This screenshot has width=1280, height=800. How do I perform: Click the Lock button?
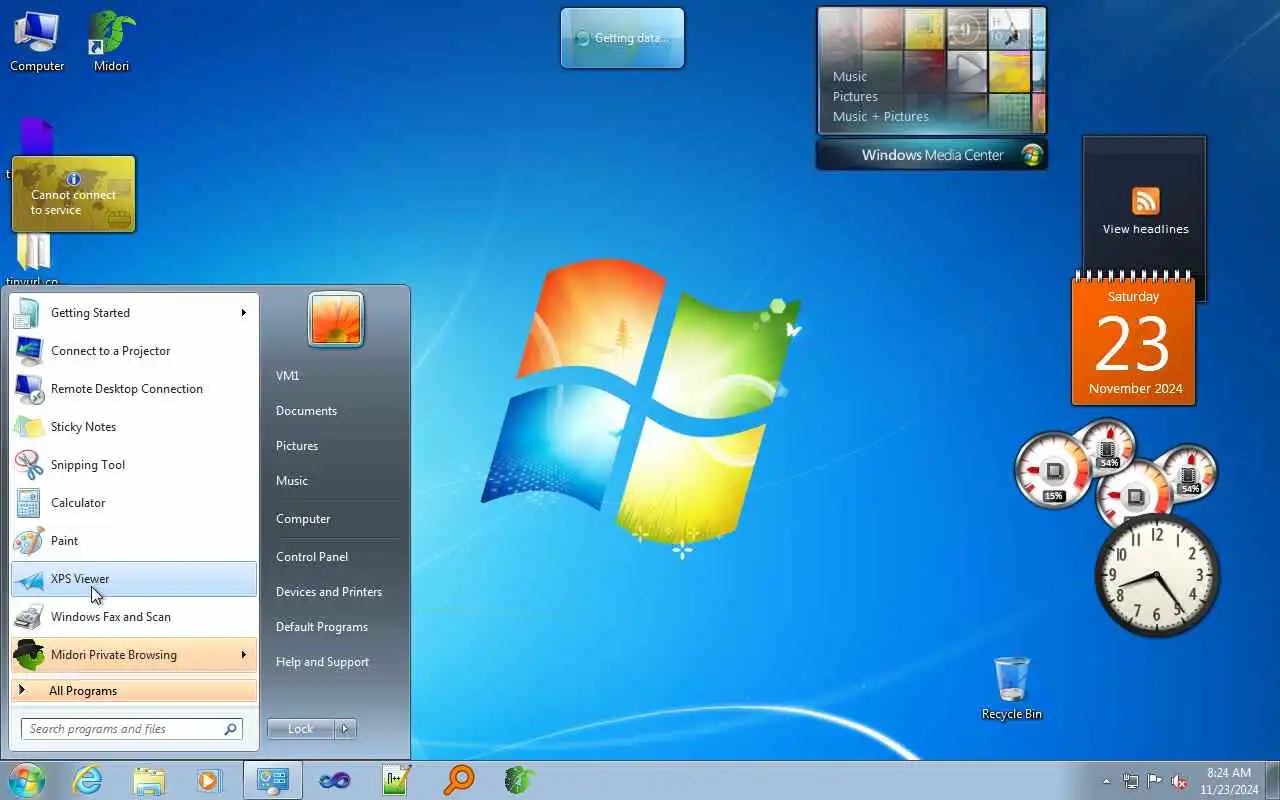300,729
